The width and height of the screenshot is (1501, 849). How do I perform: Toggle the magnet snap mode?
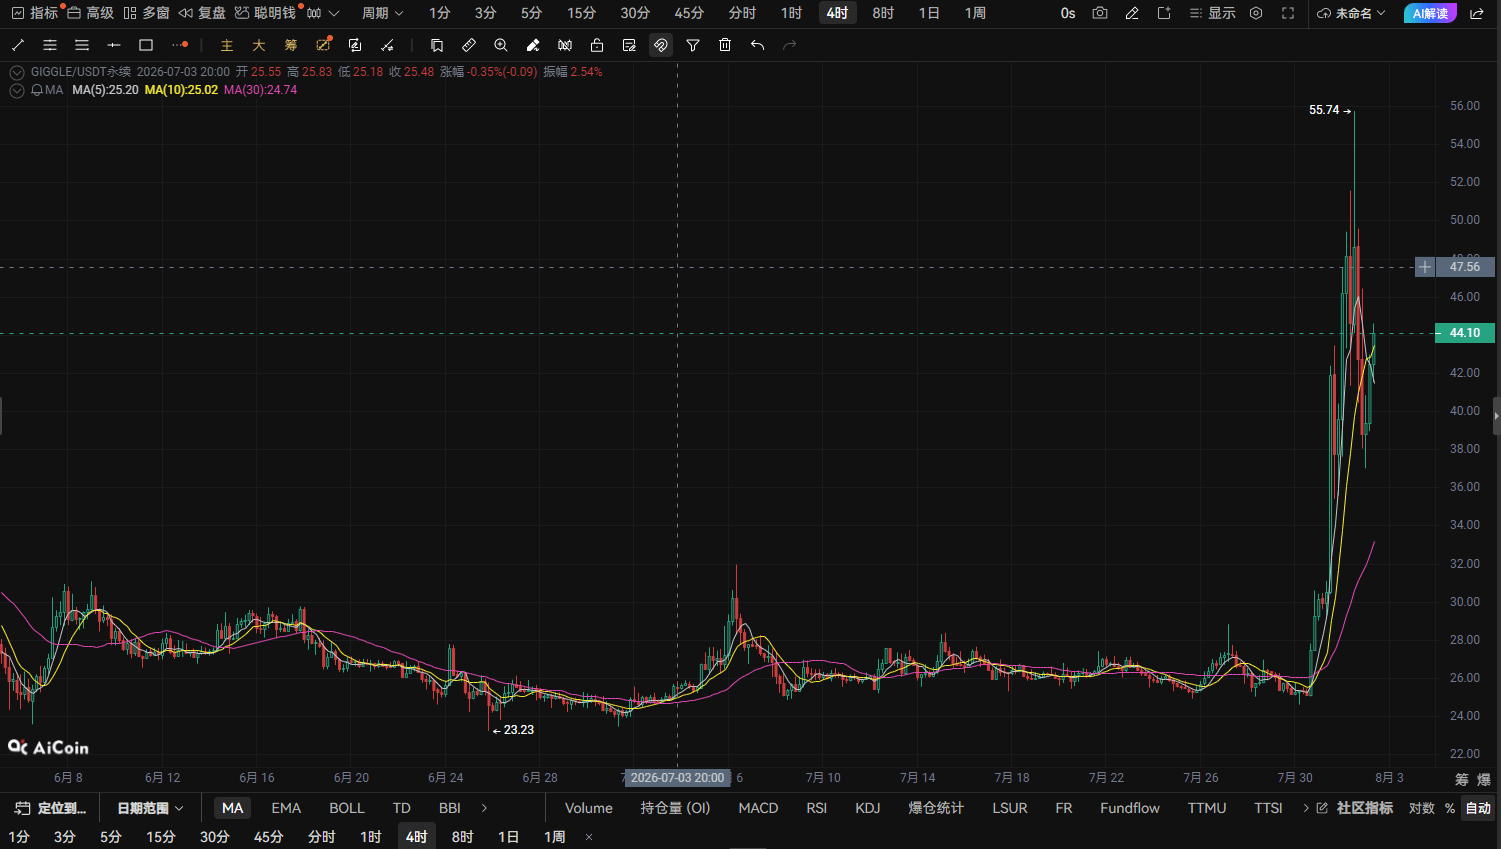coord(661,45)
